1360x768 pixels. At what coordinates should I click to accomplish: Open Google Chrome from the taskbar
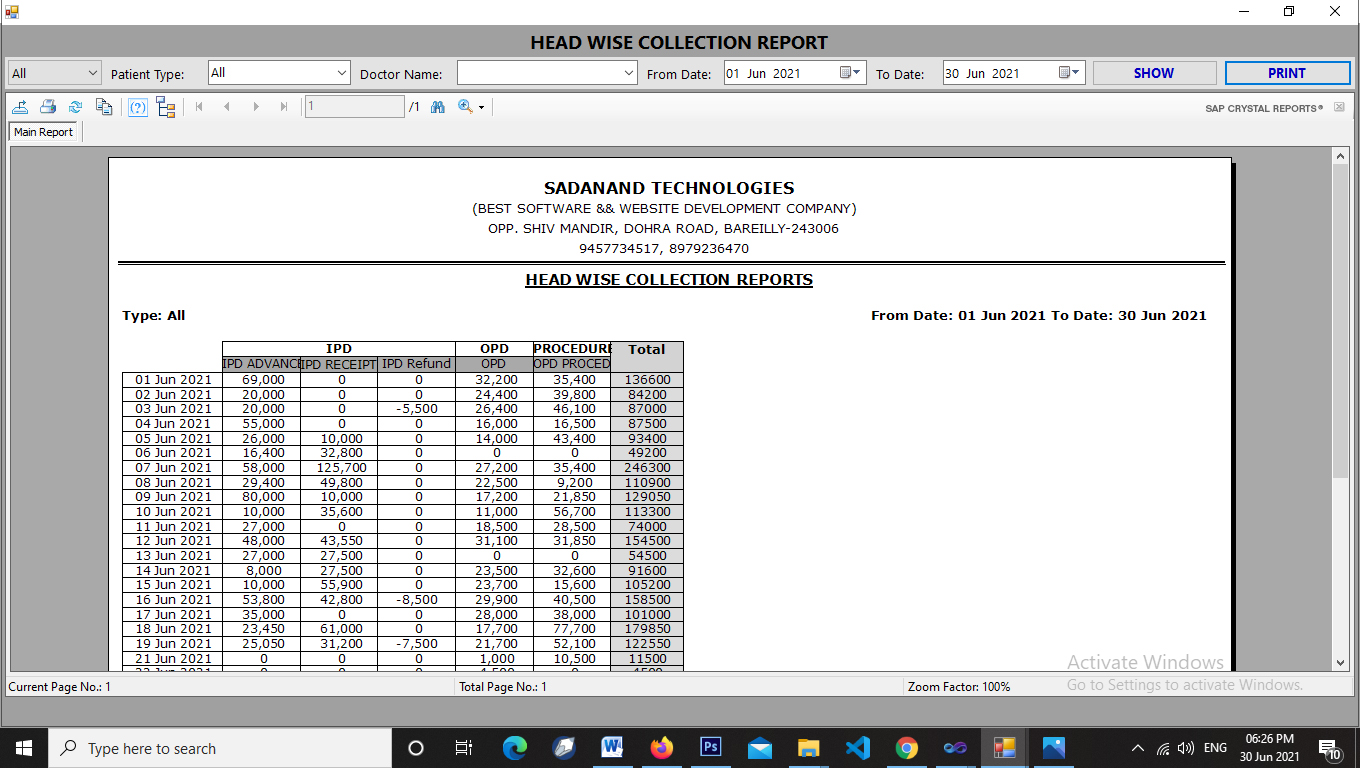pos(907,748)
